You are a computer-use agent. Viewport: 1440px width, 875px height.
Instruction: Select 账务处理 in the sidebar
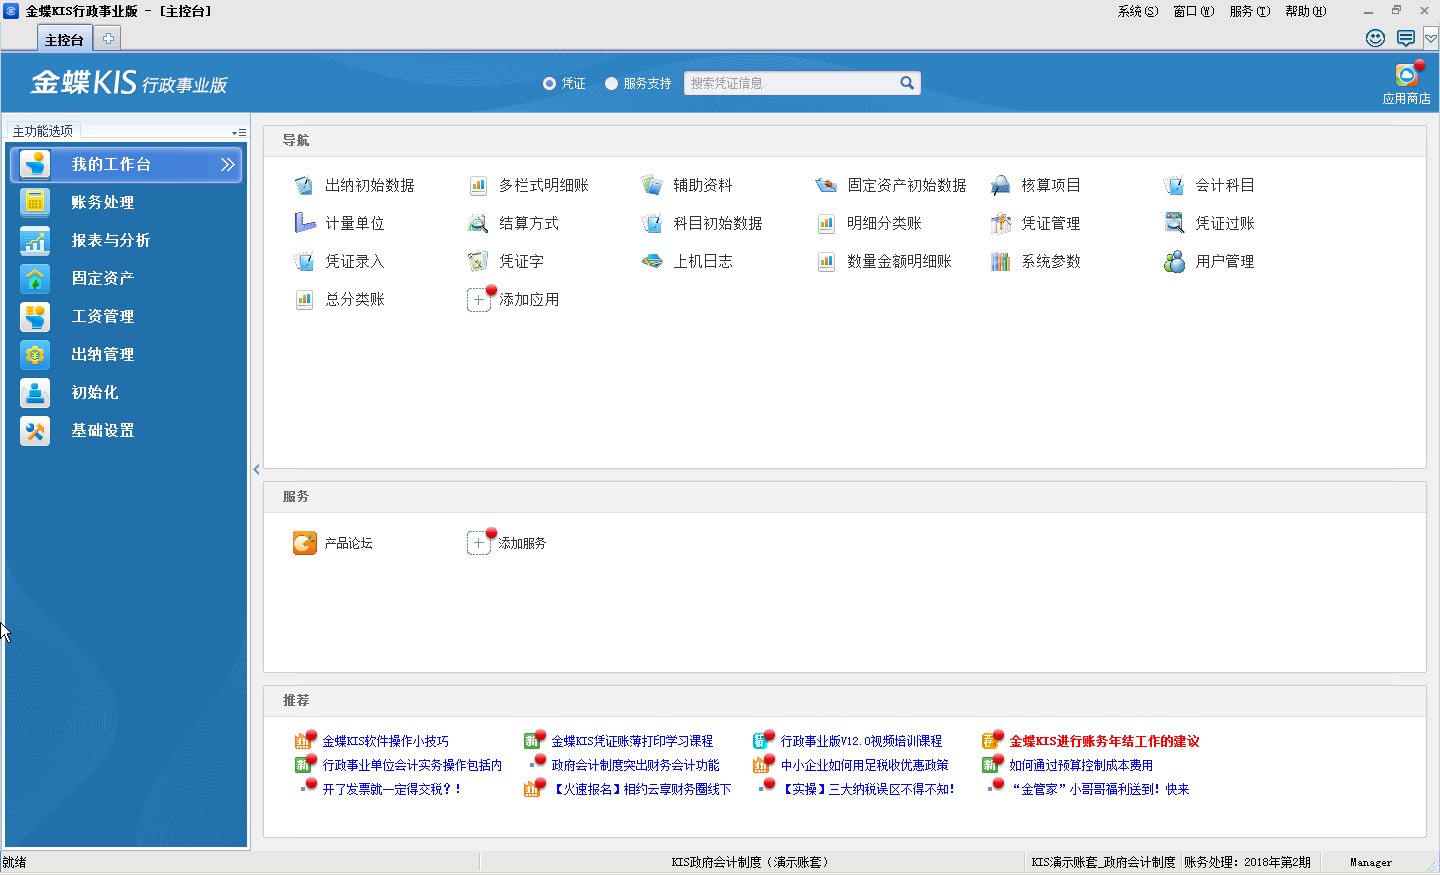(x=126, y=202)
